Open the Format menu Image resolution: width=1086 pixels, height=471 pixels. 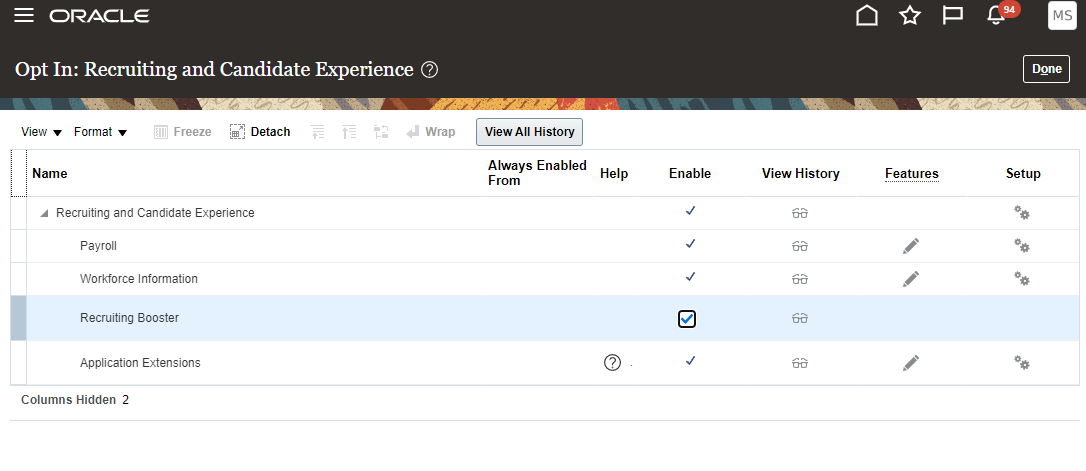click(x=101, y=132)
